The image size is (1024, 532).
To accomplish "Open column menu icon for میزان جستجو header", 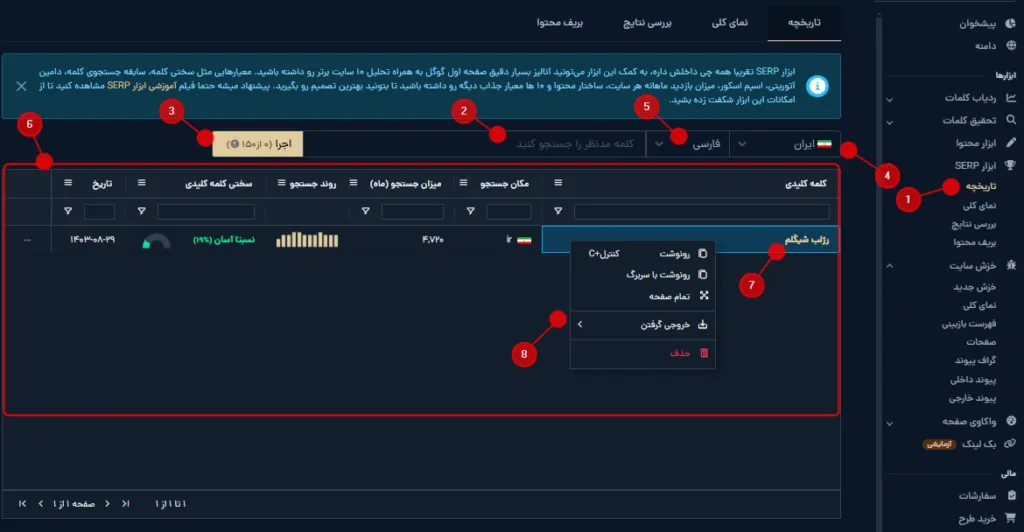I will pyautogui.click(x=353, y=183).
